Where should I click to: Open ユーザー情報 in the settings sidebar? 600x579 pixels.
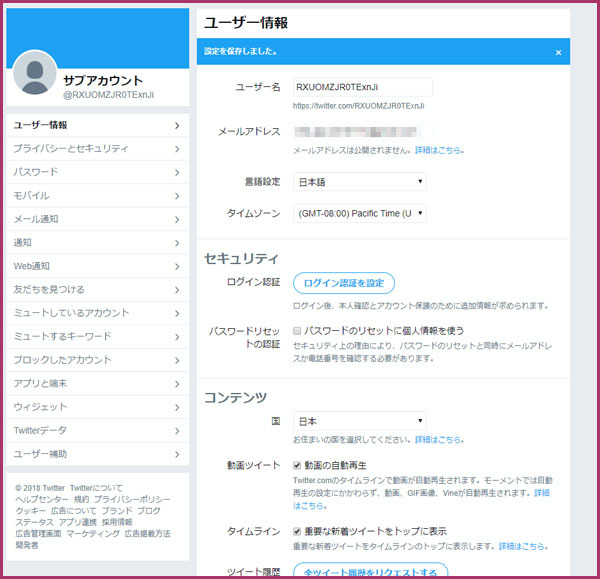click(98, 125)
